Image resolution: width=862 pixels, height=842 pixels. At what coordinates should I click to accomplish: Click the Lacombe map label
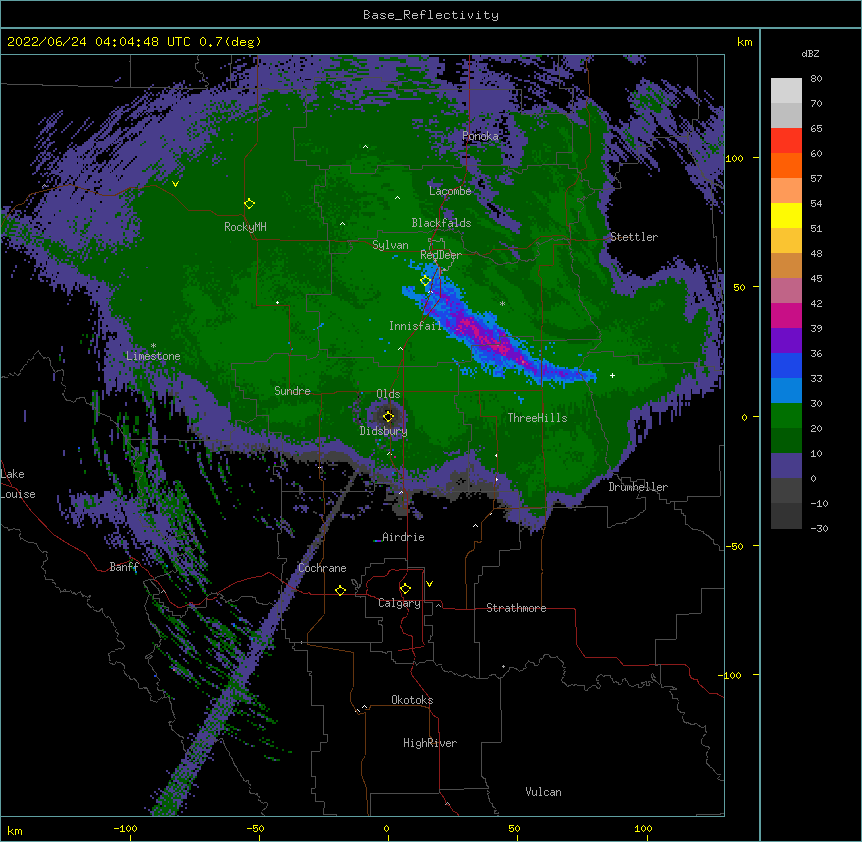[450, 191]
